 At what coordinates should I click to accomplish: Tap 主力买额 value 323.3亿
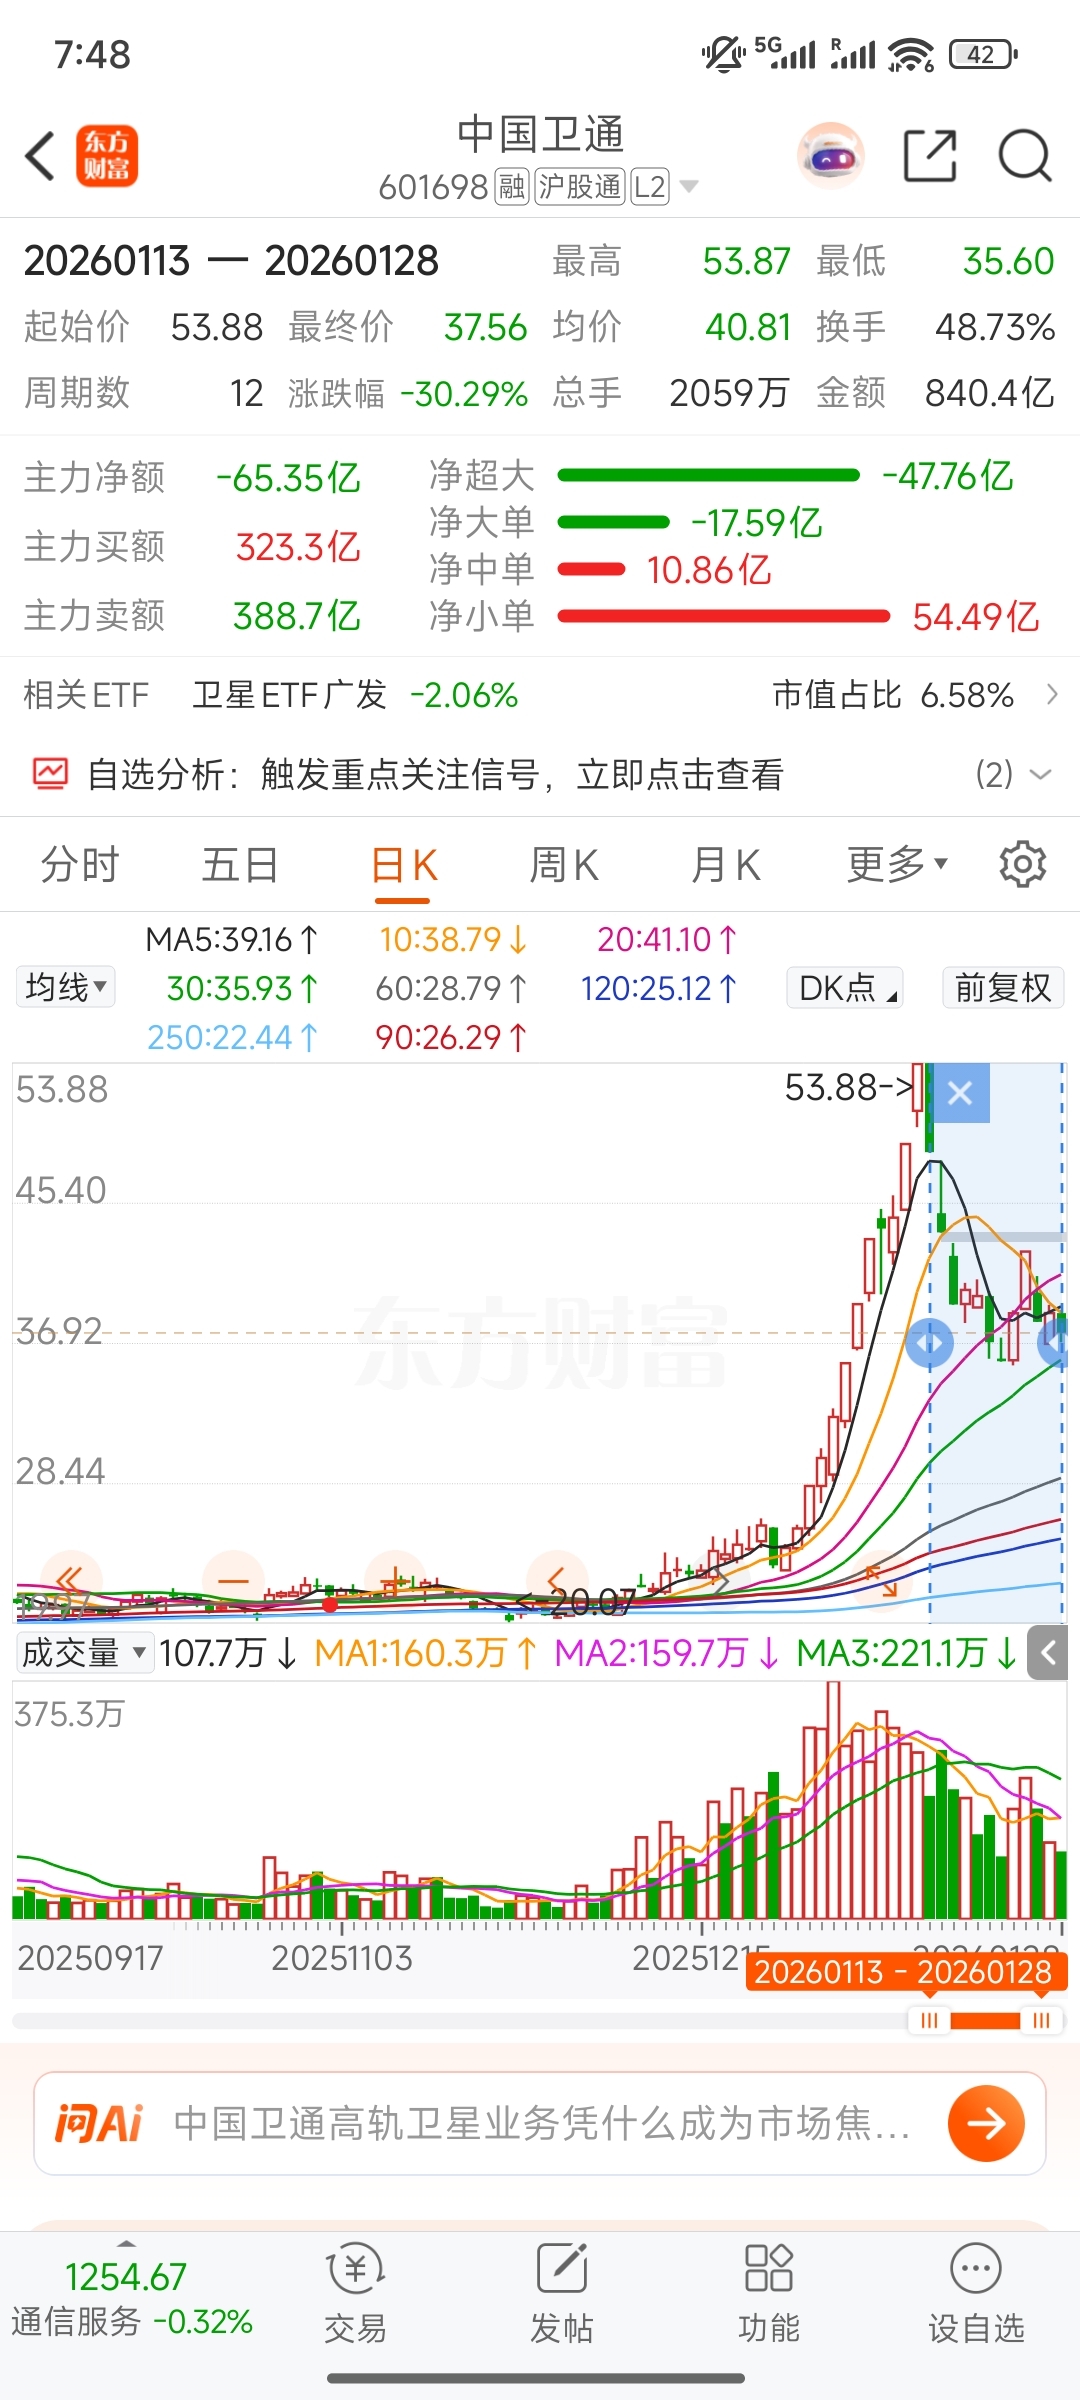pyautogui.click(x=298, y=547)
